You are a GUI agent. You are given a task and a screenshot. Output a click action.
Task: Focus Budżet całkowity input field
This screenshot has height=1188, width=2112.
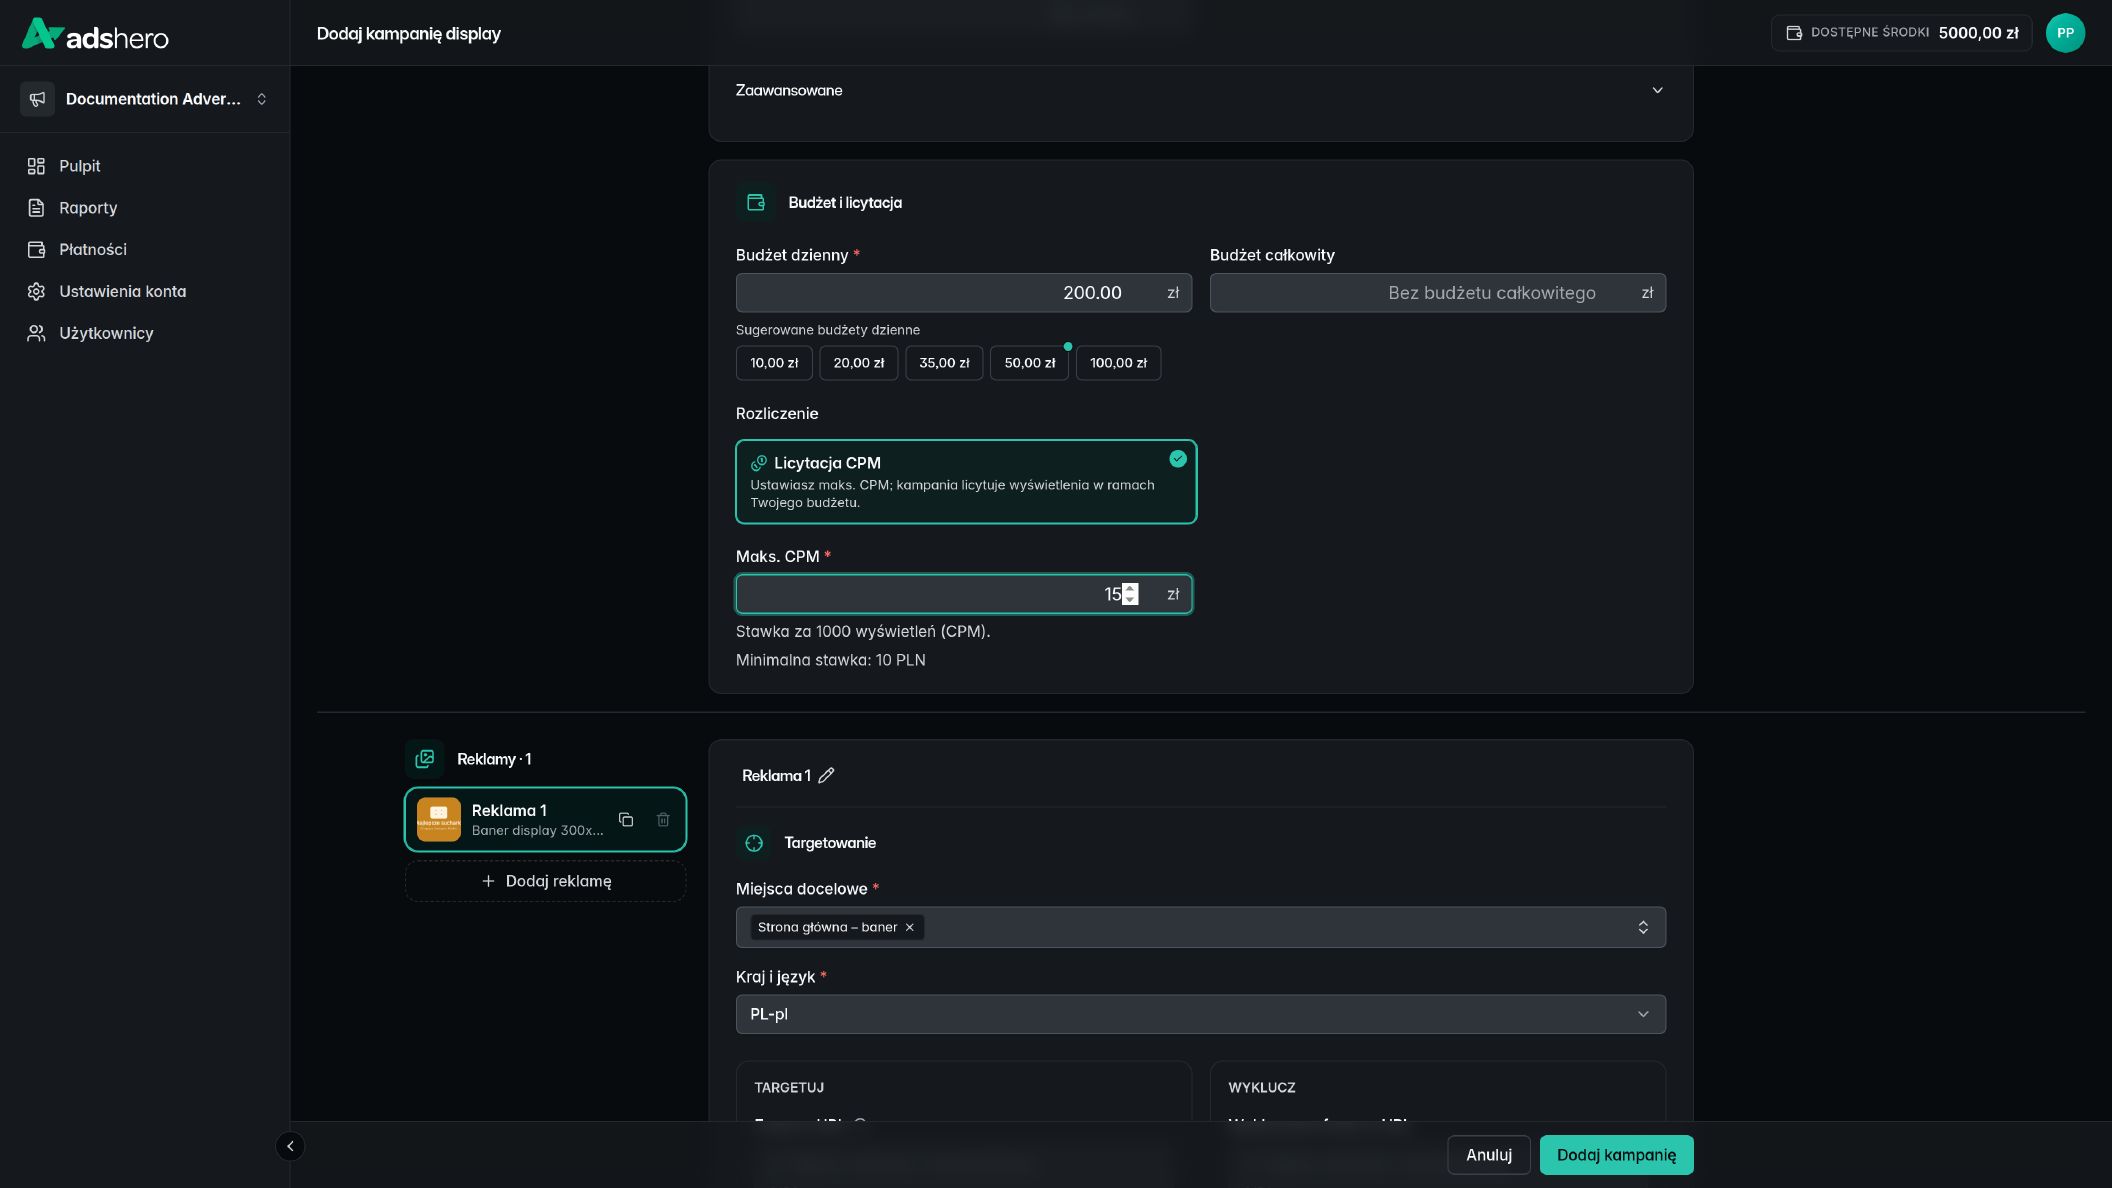point(1437,293)
